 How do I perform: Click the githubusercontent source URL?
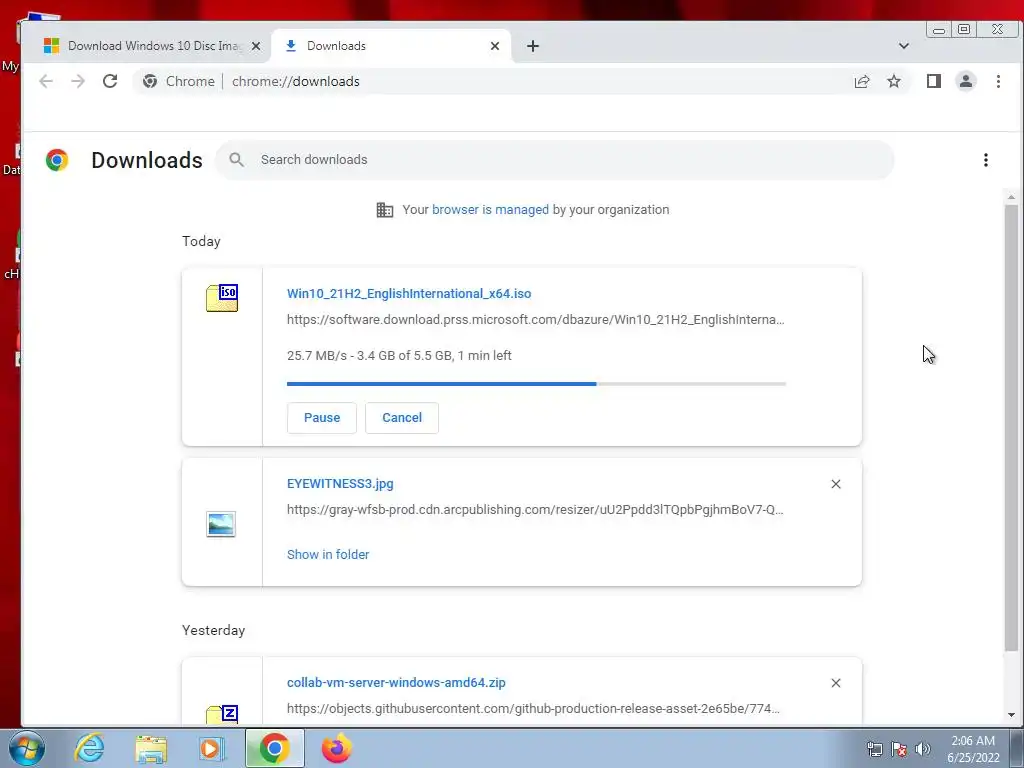[x=533, y=709]
